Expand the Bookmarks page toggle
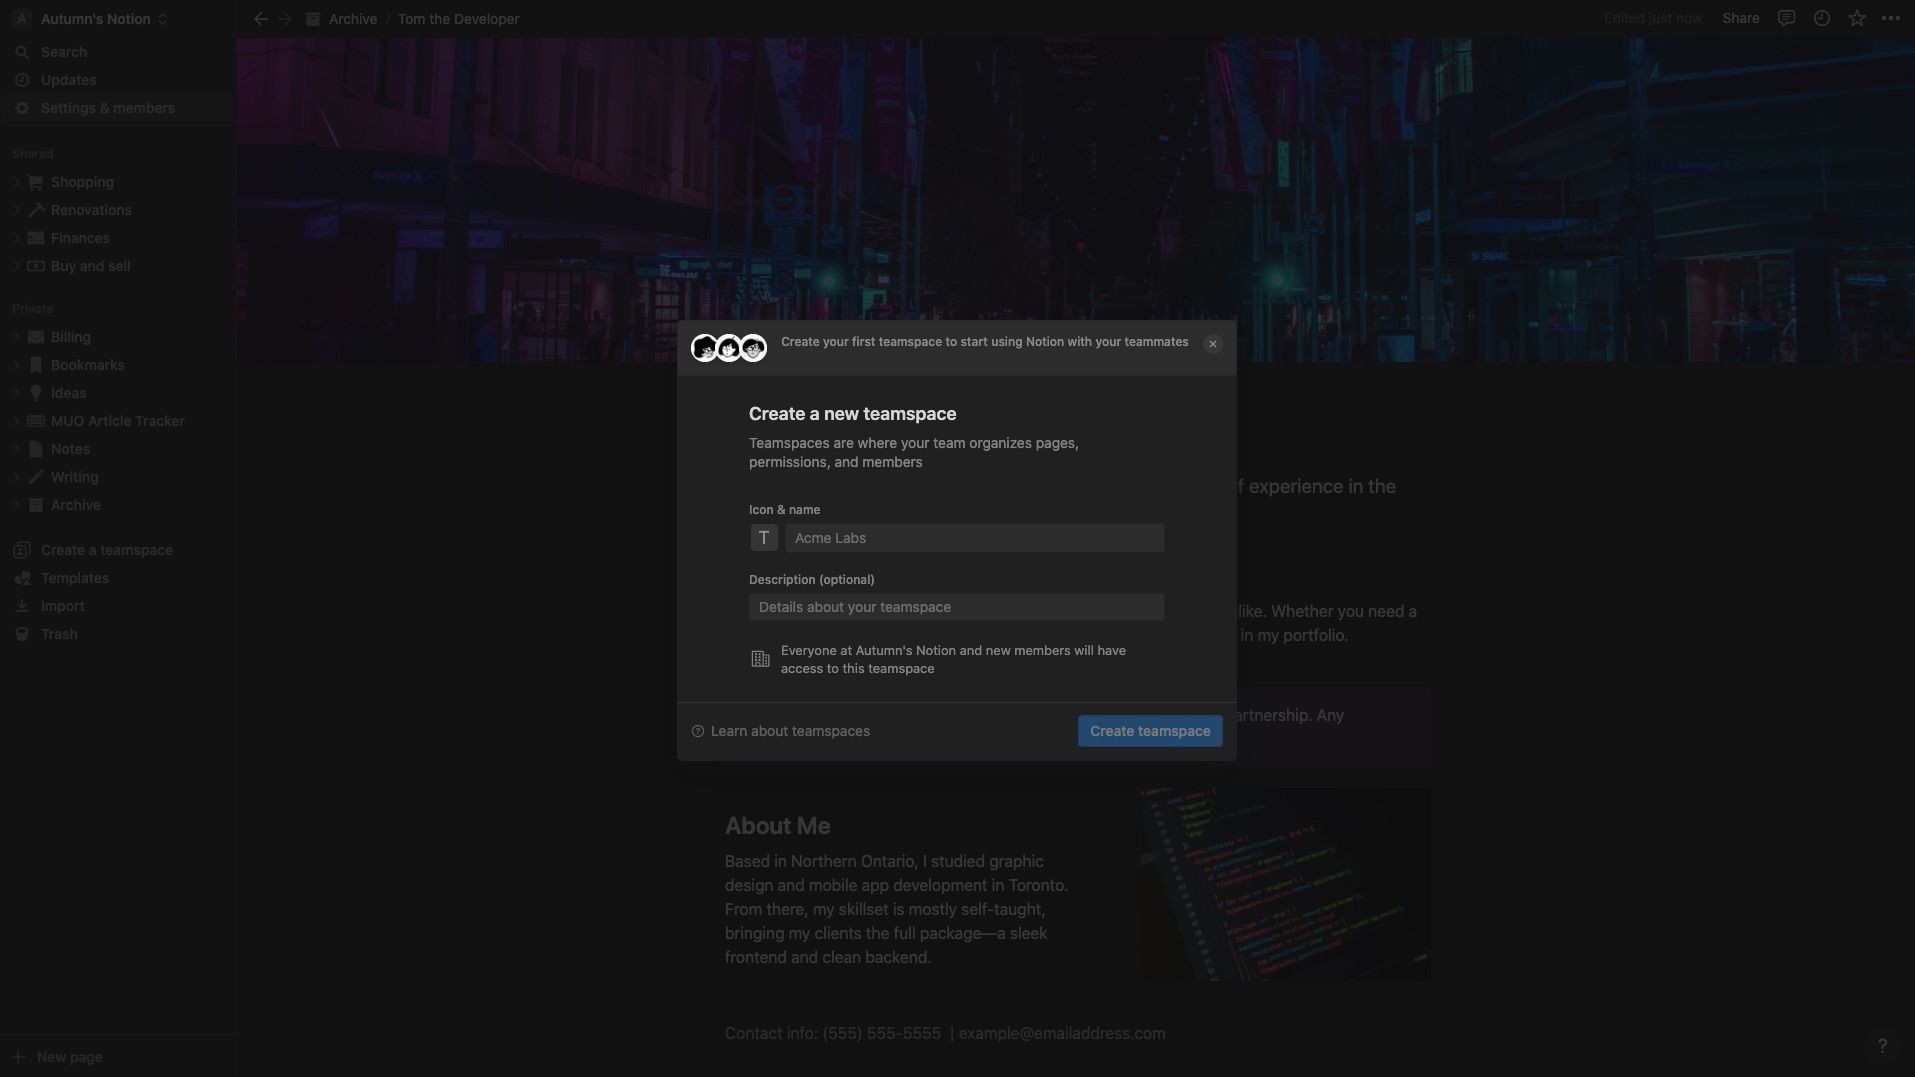 point(16,365)
